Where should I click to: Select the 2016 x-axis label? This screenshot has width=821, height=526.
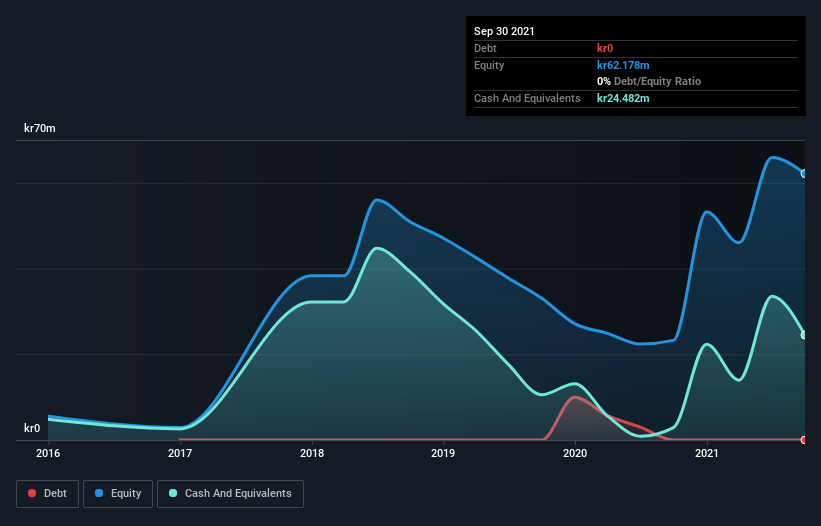click(48, 453)
